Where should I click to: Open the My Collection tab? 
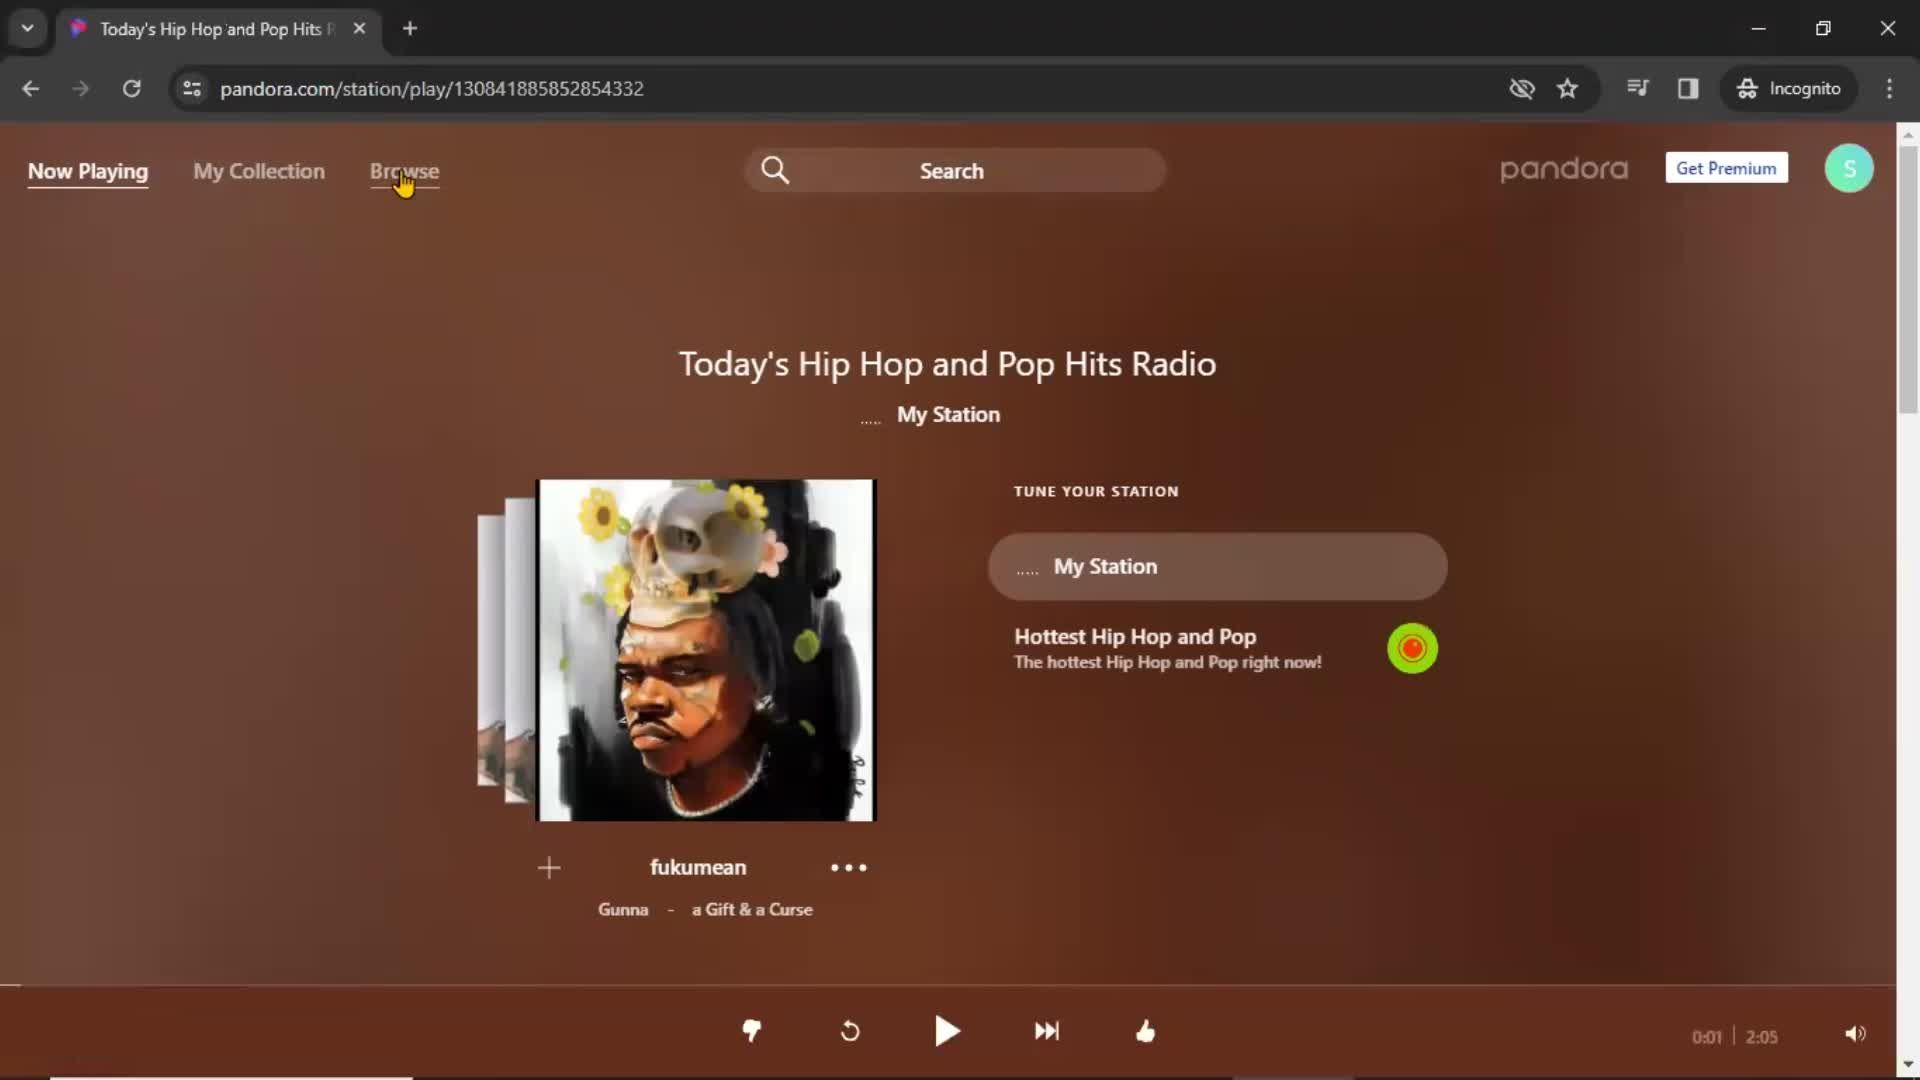(x=259, y=171)
